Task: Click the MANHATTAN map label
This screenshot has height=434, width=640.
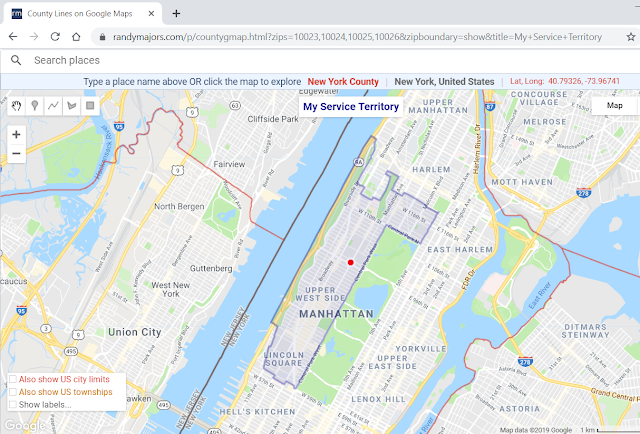Action: point(336,314)
